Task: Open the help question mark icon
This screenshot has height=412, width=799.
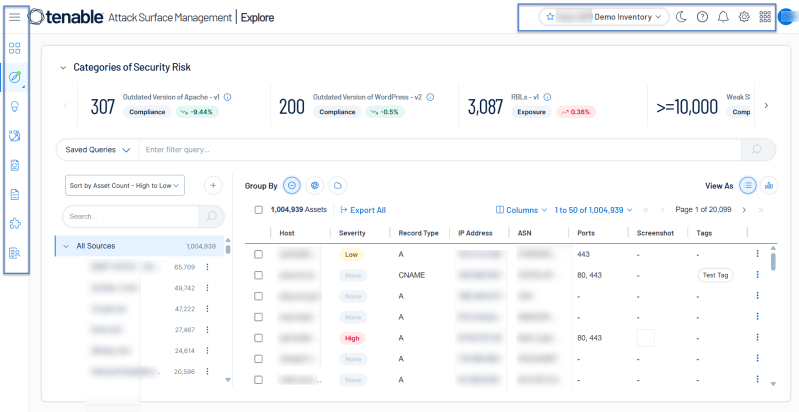Action: [x=702, y=17]
